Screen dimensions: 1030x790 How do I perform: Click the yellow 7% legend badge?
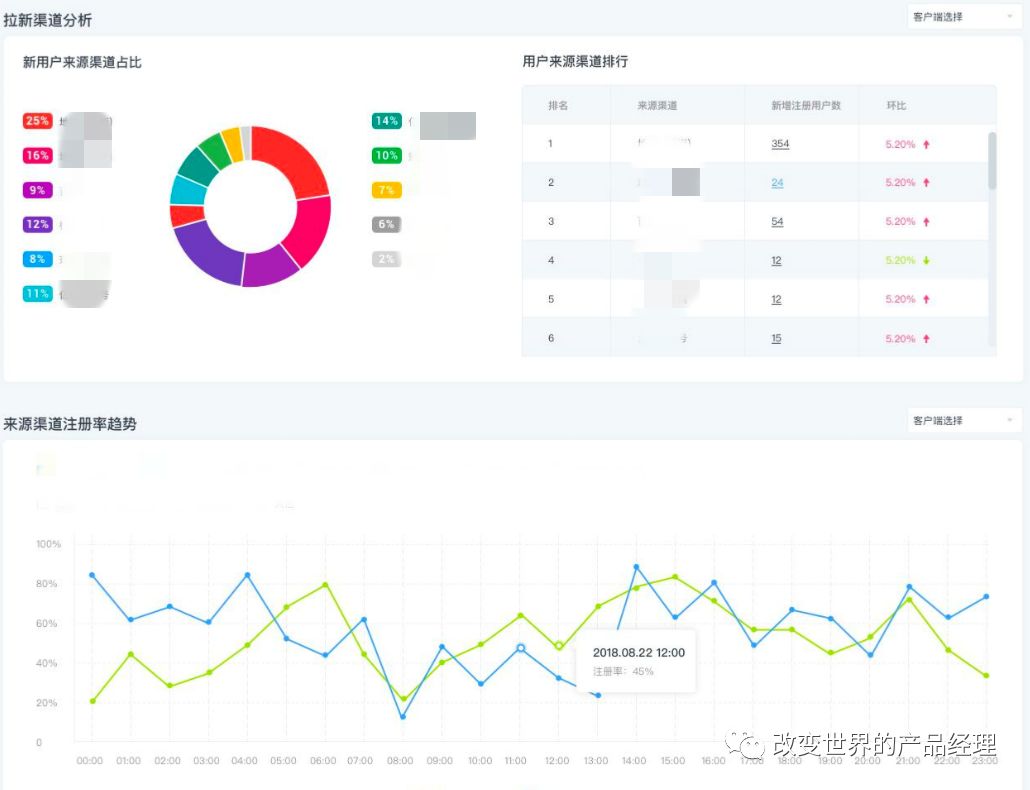tap(387, 190)
